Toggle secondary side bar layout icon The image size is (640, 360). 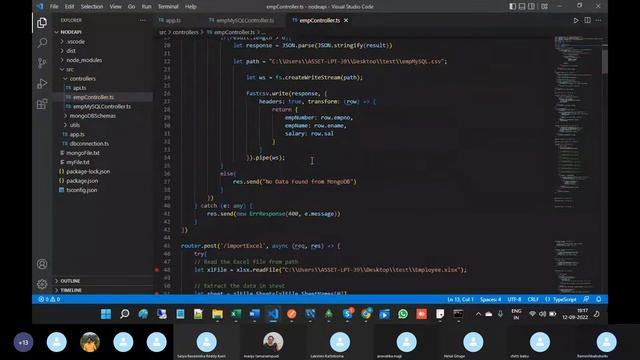click(531, 7)
